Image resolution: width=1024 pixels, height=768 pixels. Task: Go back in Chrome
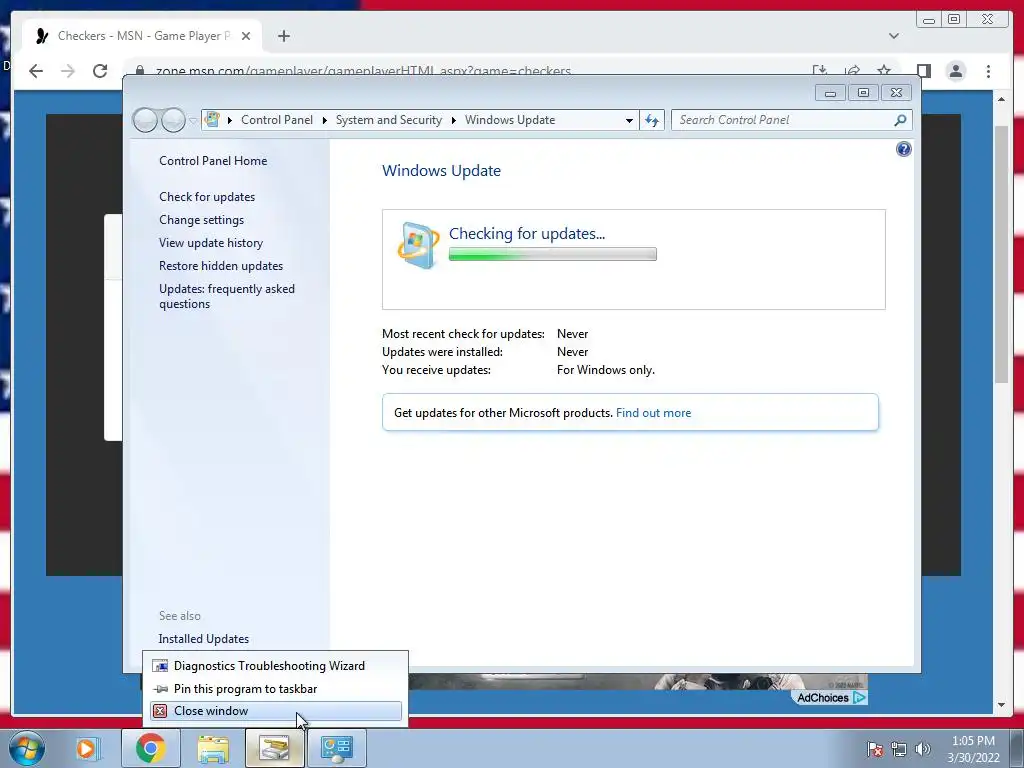36,71
